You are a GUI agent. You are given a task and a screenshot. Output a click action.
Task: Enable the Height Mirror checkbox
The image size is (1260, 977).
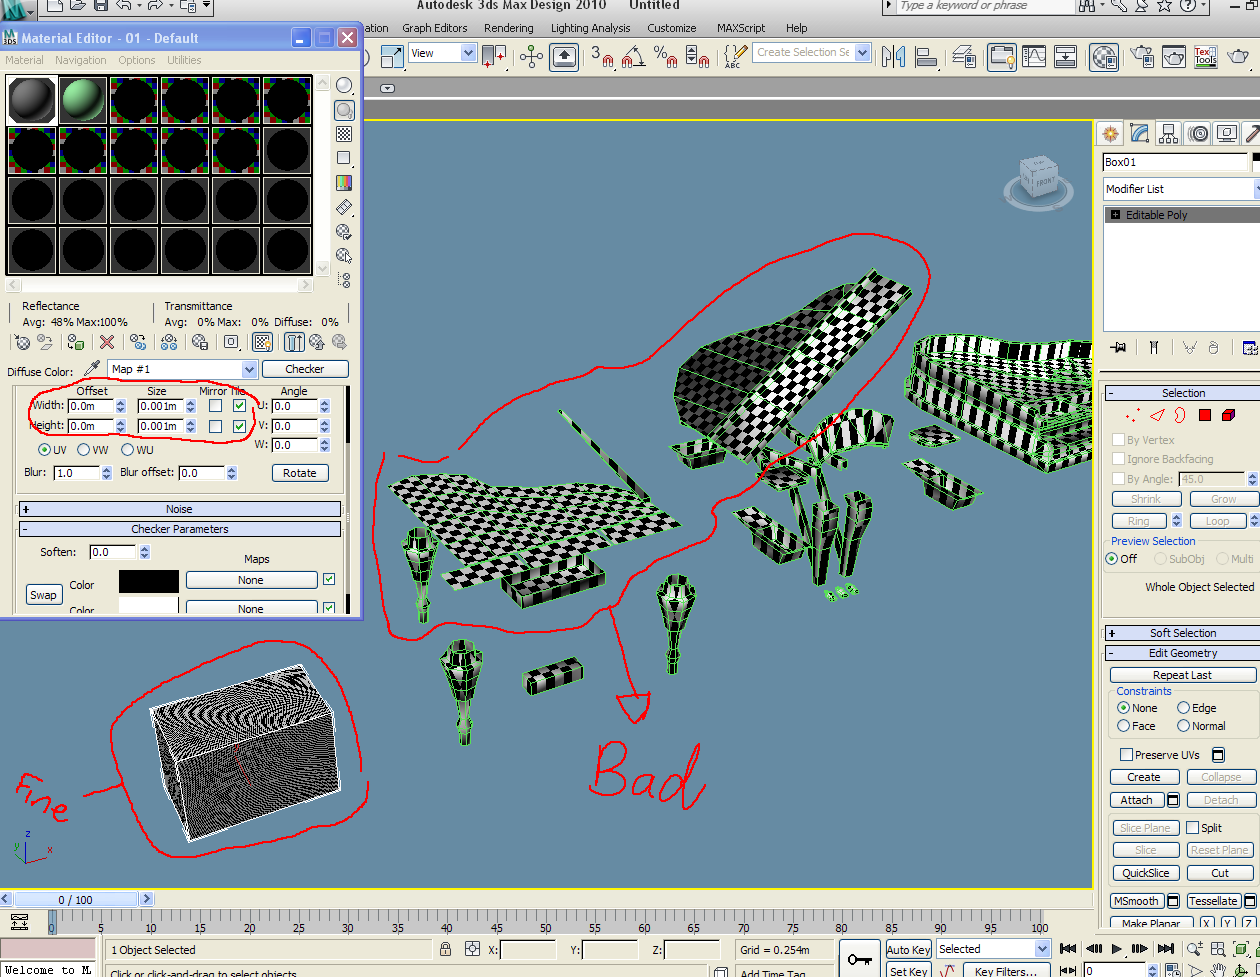[x=215, y=427]
